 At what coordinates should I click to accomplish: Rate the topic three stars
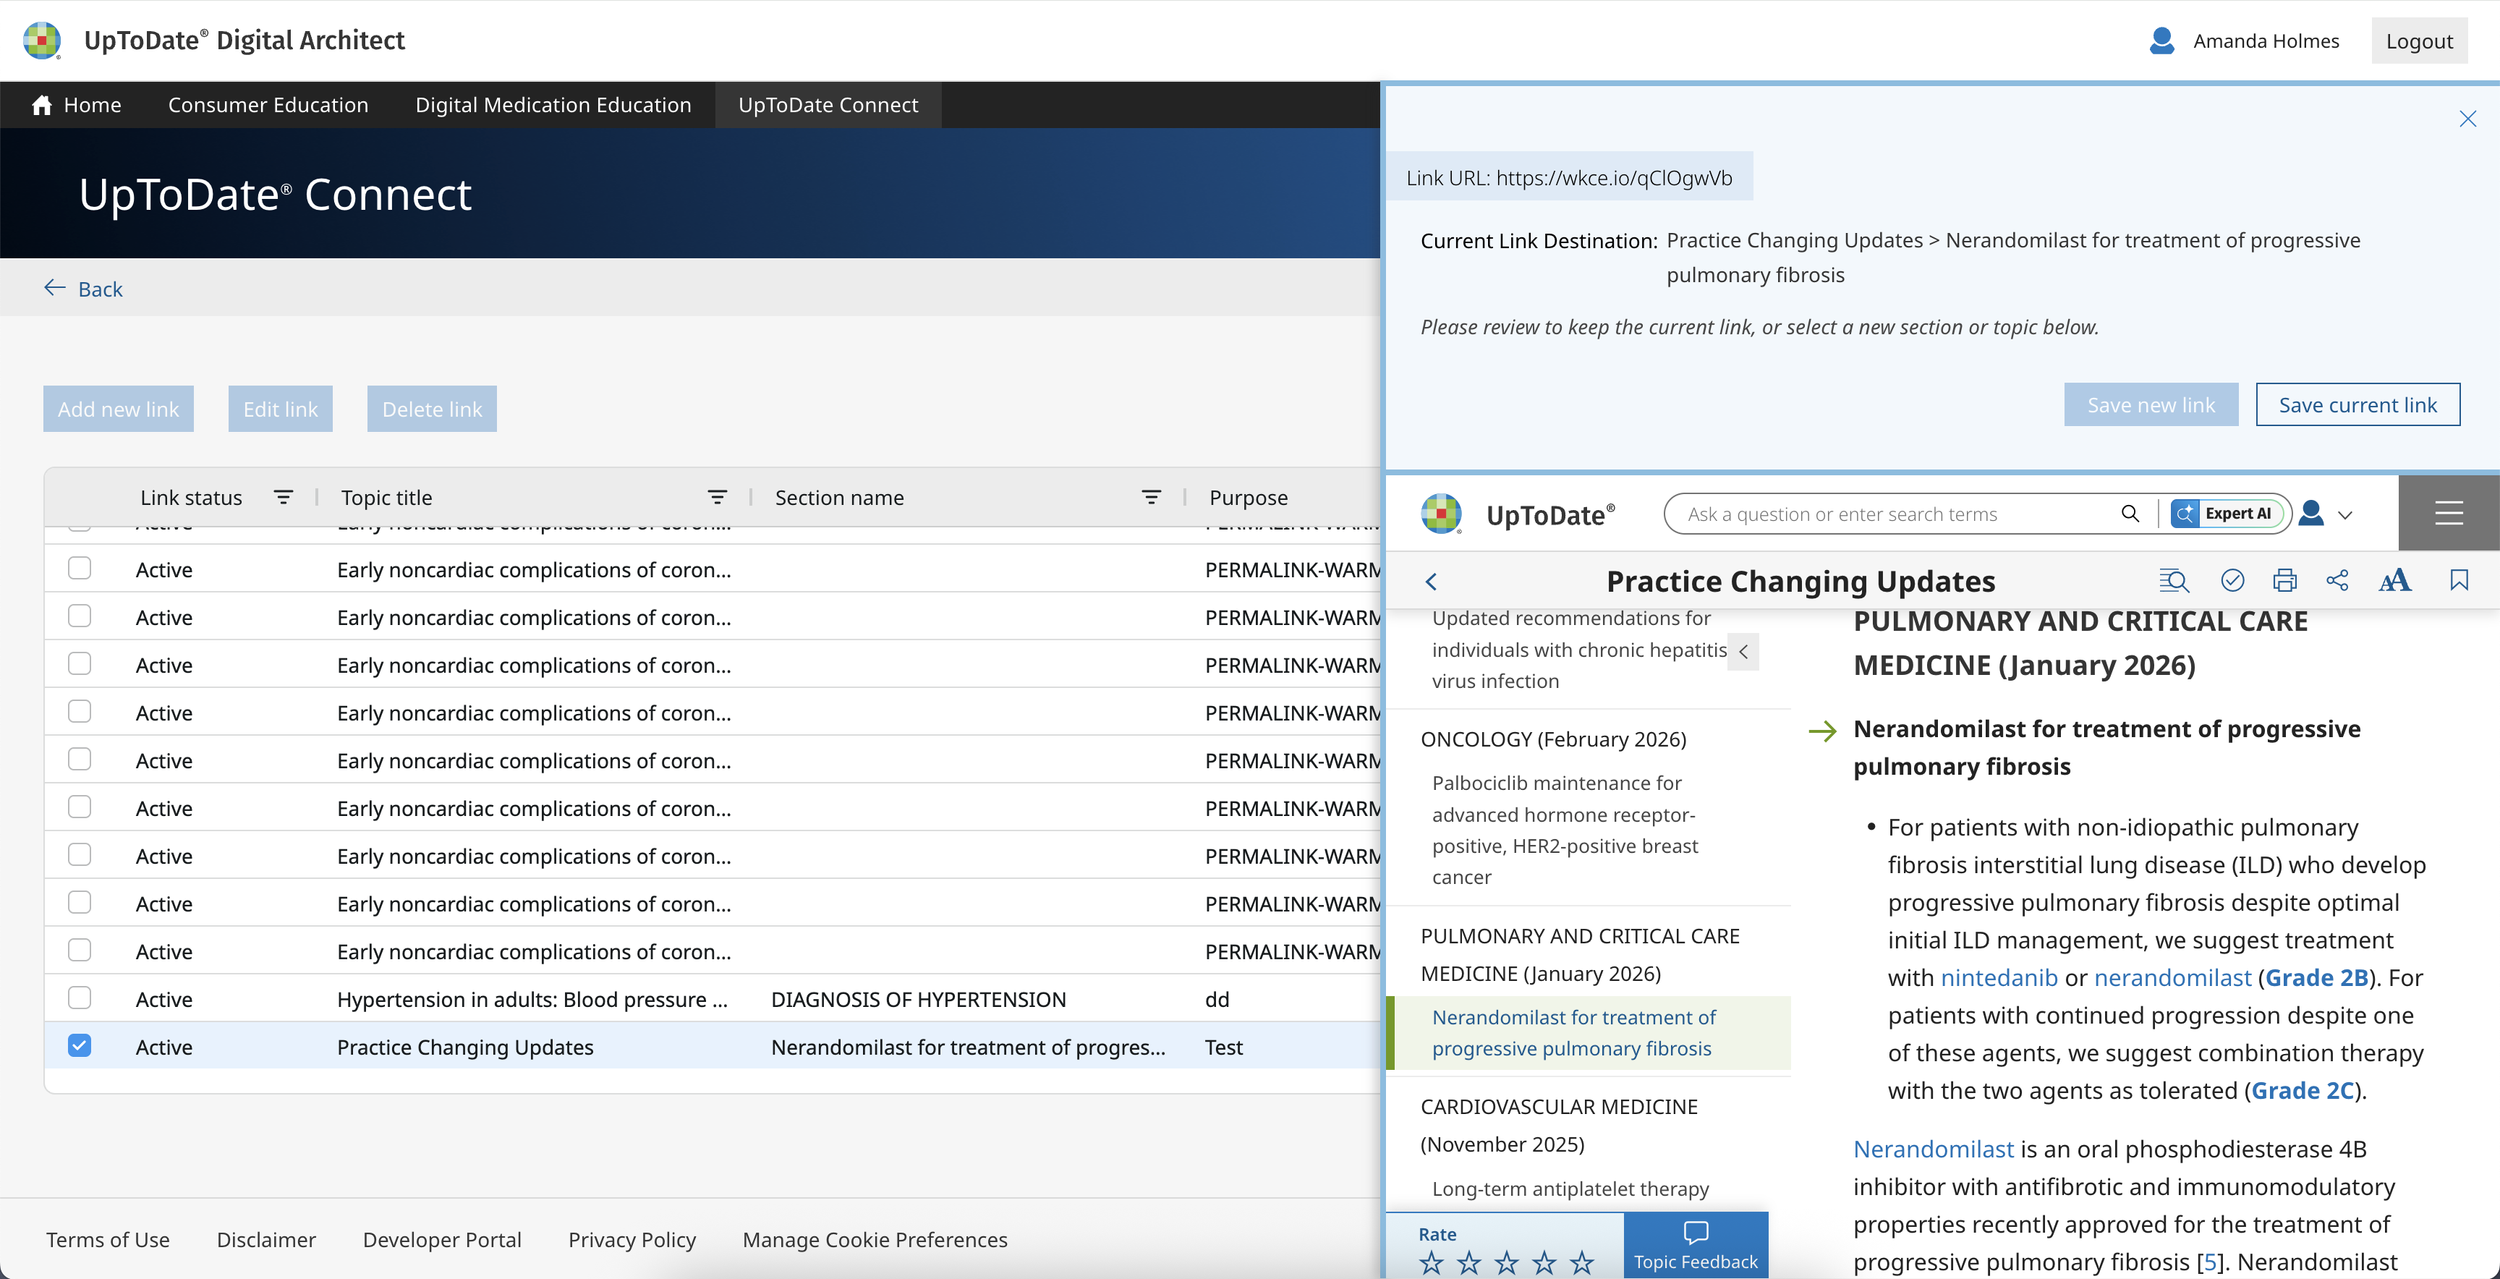tap(1506, 1263)
